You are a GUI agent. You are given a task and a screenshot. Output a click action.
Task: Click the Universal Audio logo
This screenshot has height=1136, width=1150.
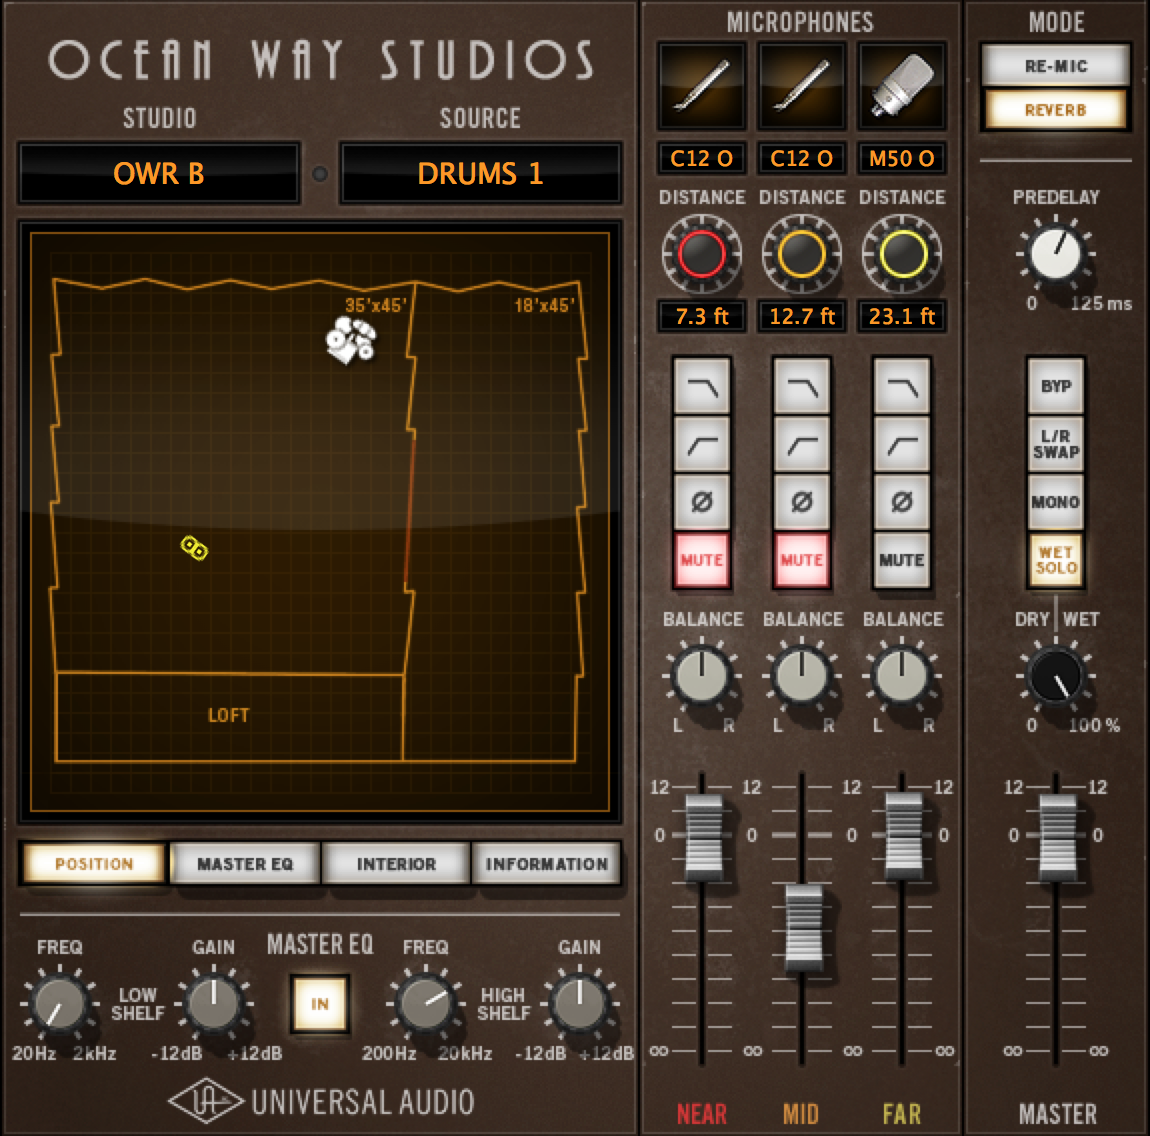click(322, 1102)
